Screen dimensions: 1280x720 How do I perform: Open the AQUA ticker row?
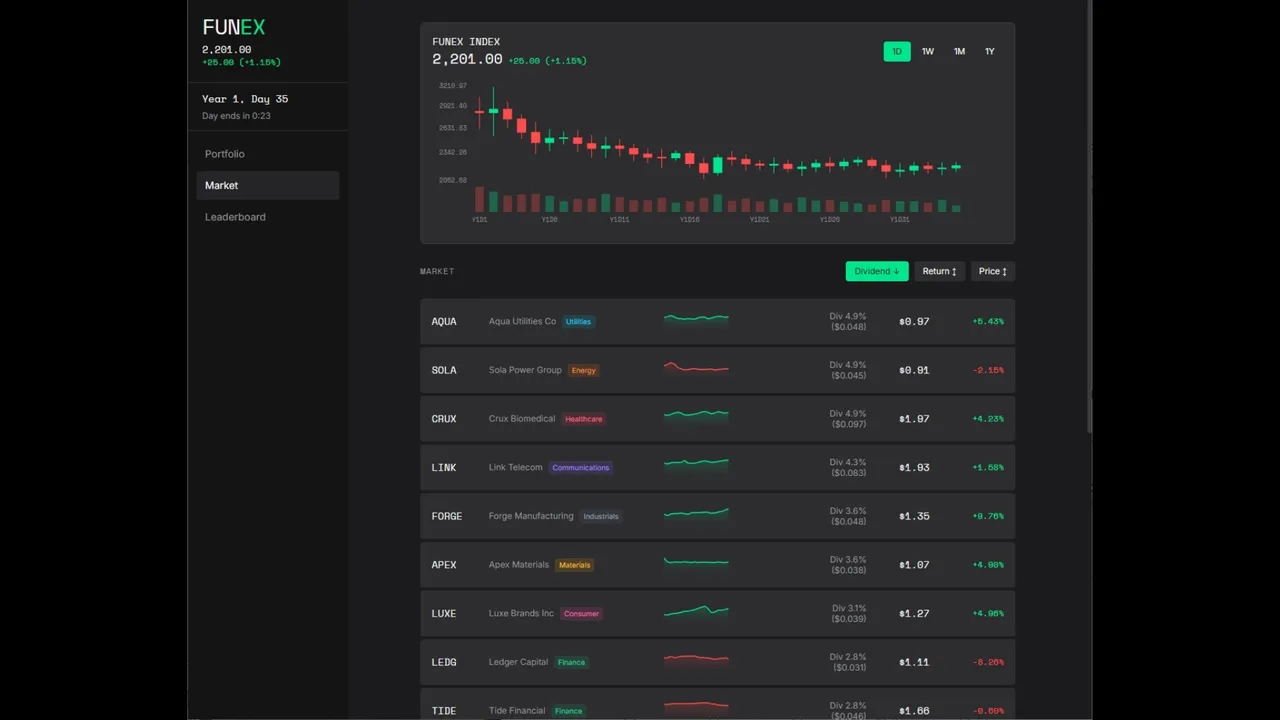[717, 321]
